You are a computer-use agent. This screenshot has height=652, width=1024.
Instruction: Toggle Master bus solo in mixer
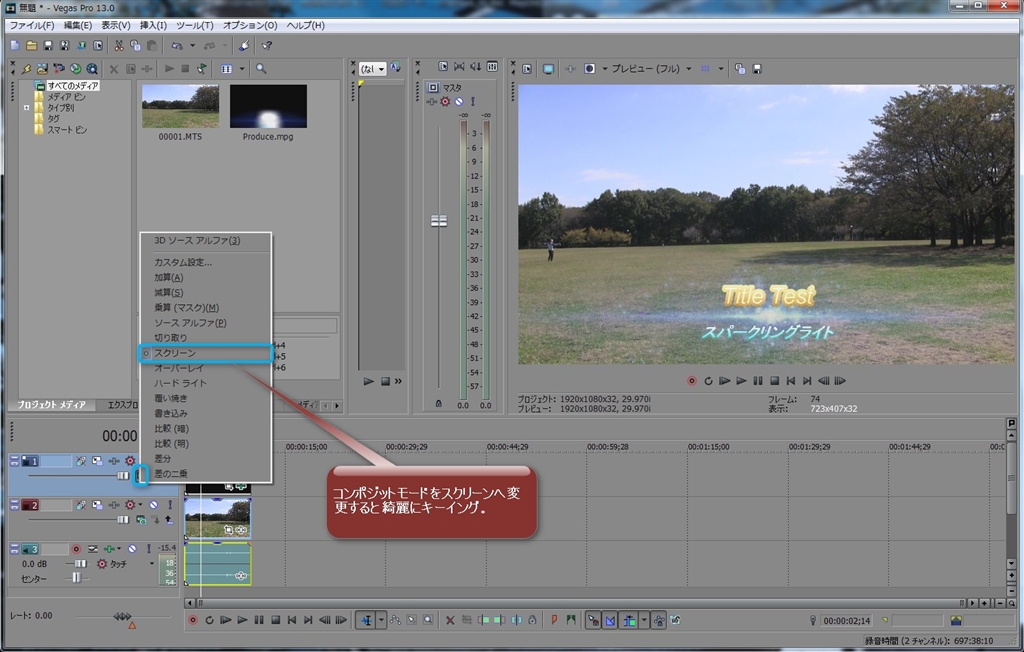tap(473, 102)
